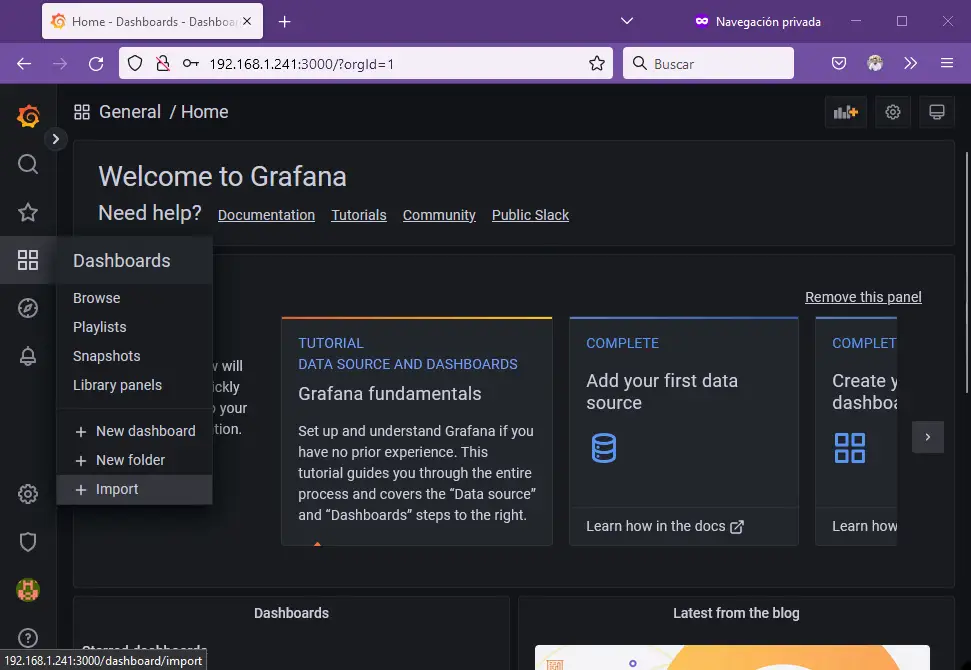Open Starred dashboards star icon in sidebar
The image size is (971, 670).
click(x=28, y=212)
